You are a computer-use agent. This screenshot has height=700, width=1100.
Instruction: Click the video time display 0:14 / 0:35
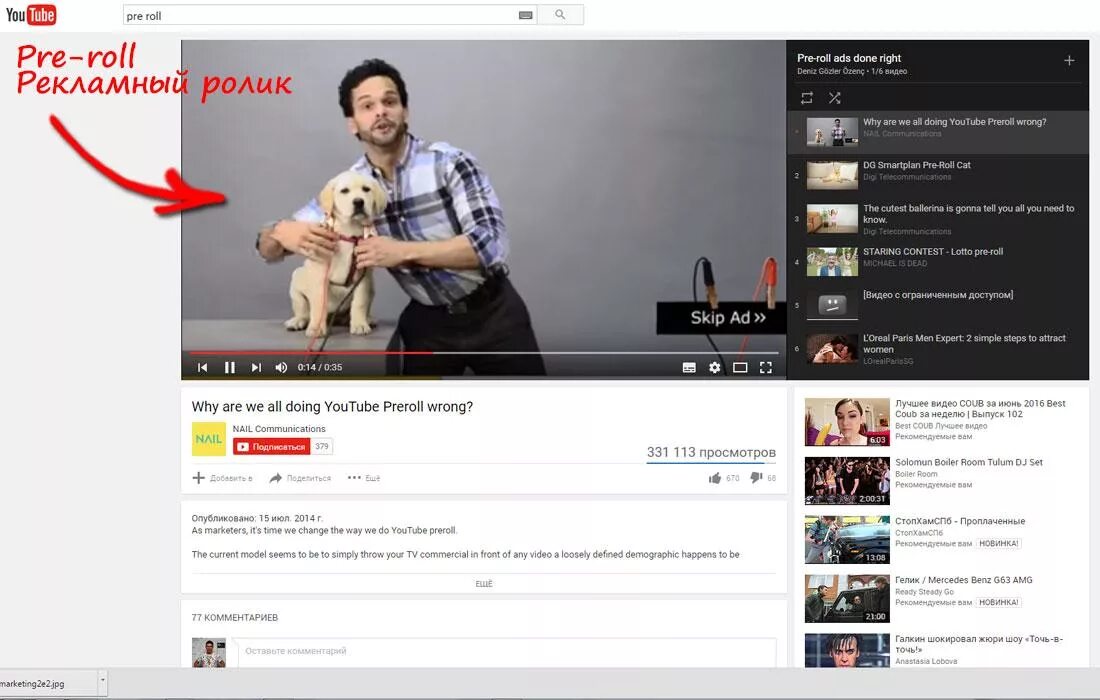click(x=320, y=368)
